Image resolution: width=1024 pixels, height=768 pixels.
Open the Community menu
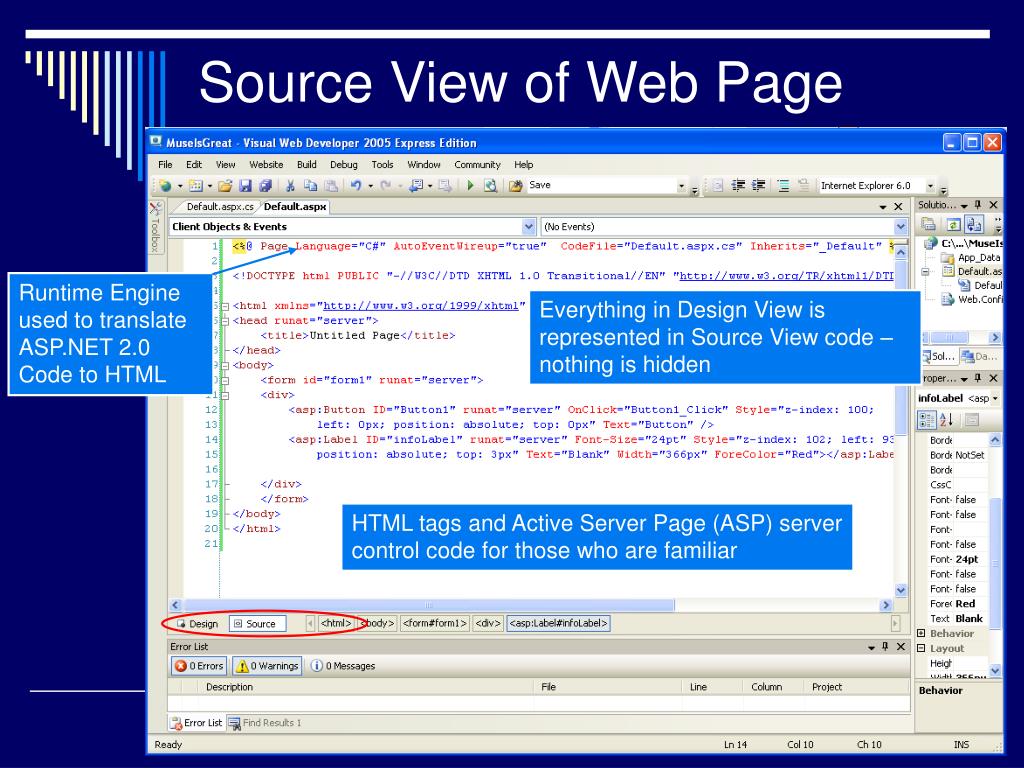(477, 165)
